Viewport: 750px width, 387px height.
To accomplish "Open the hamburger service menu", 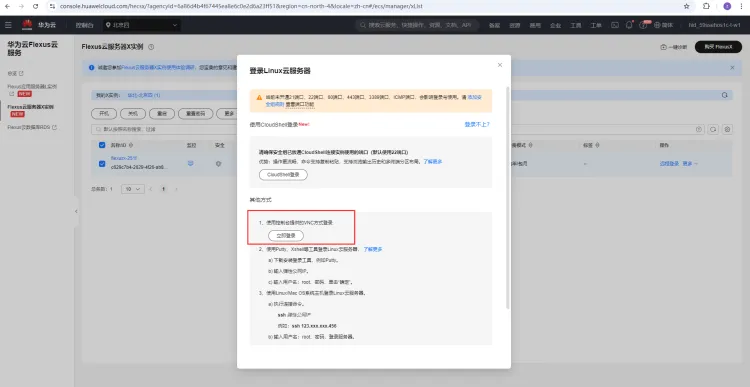I will pos(8,25).
